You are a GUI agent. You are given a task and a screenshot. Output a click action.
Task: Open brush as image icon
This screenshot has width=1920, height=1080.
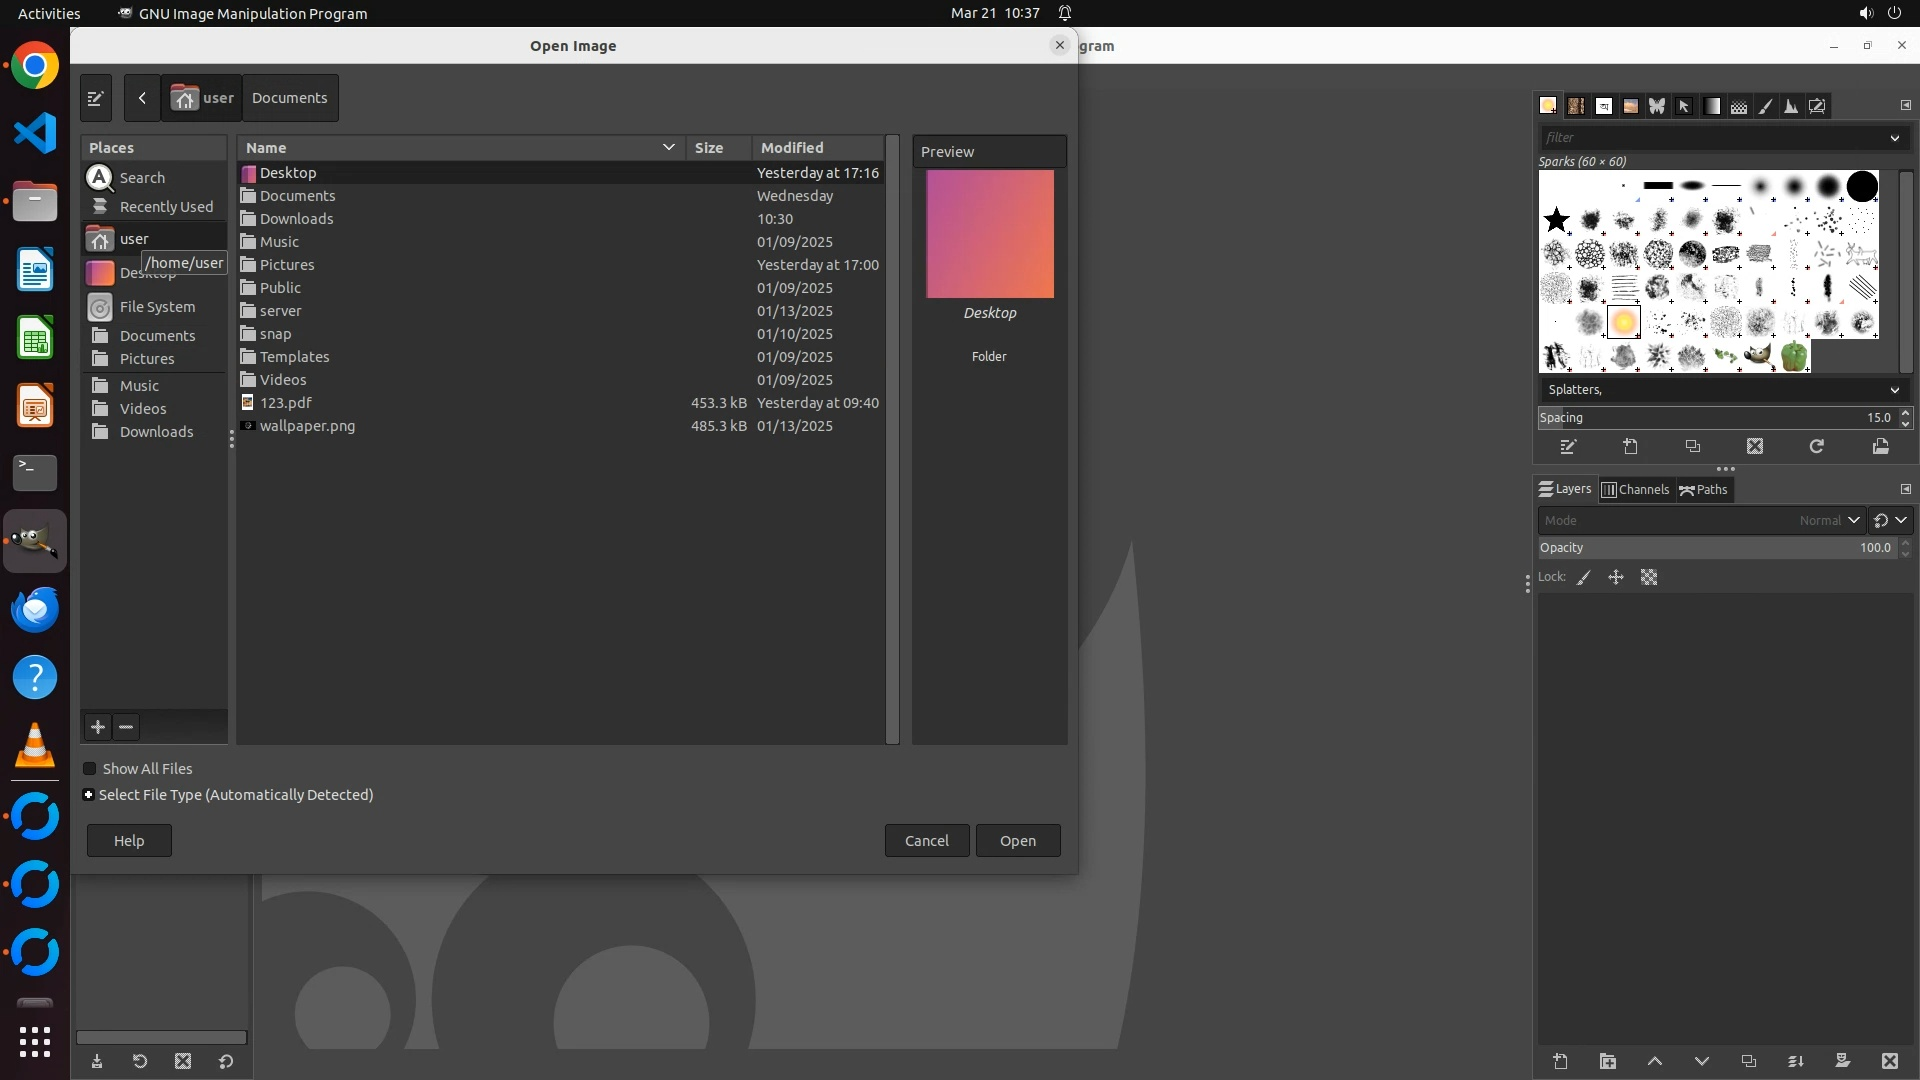click(1881, 447)
